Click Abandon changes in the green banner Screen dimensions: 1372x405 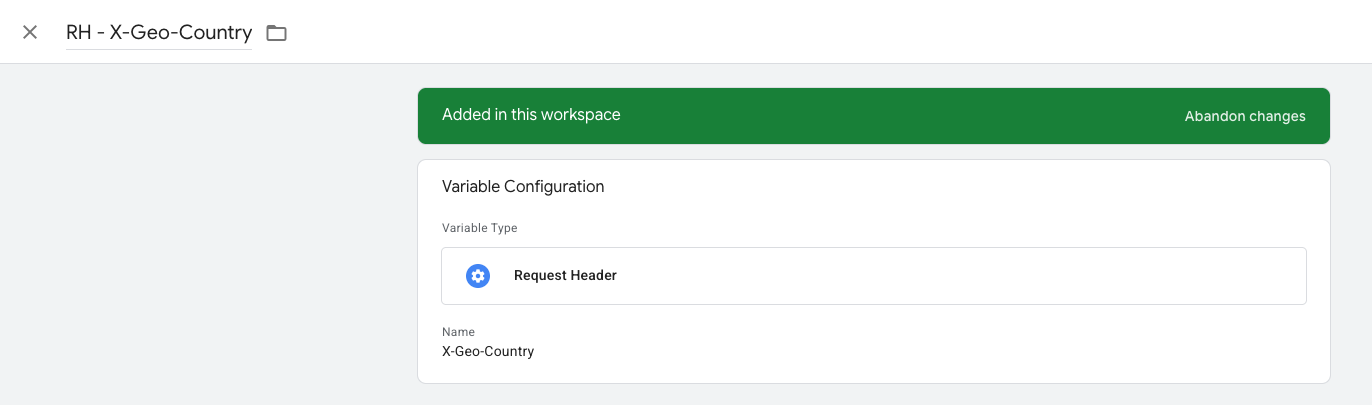[x=1244, y=116]
